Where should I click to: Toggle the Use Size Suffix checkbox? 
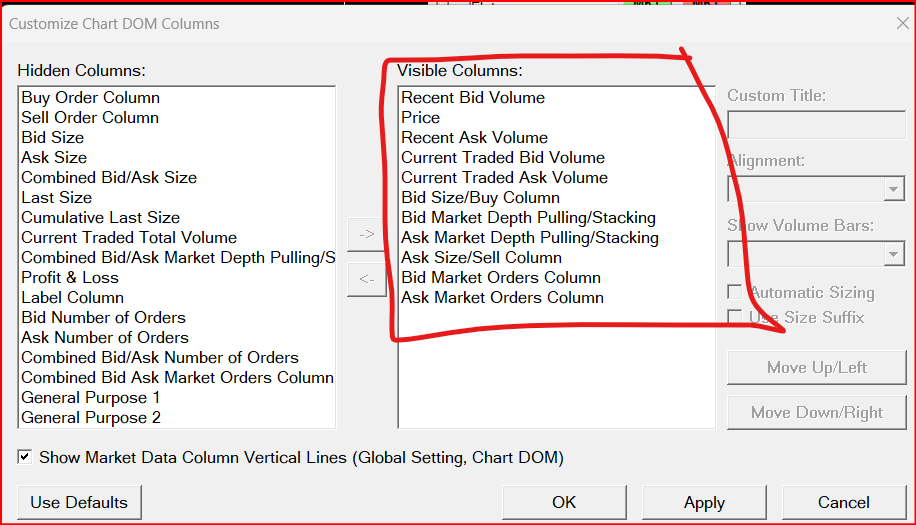click(735, 317)
